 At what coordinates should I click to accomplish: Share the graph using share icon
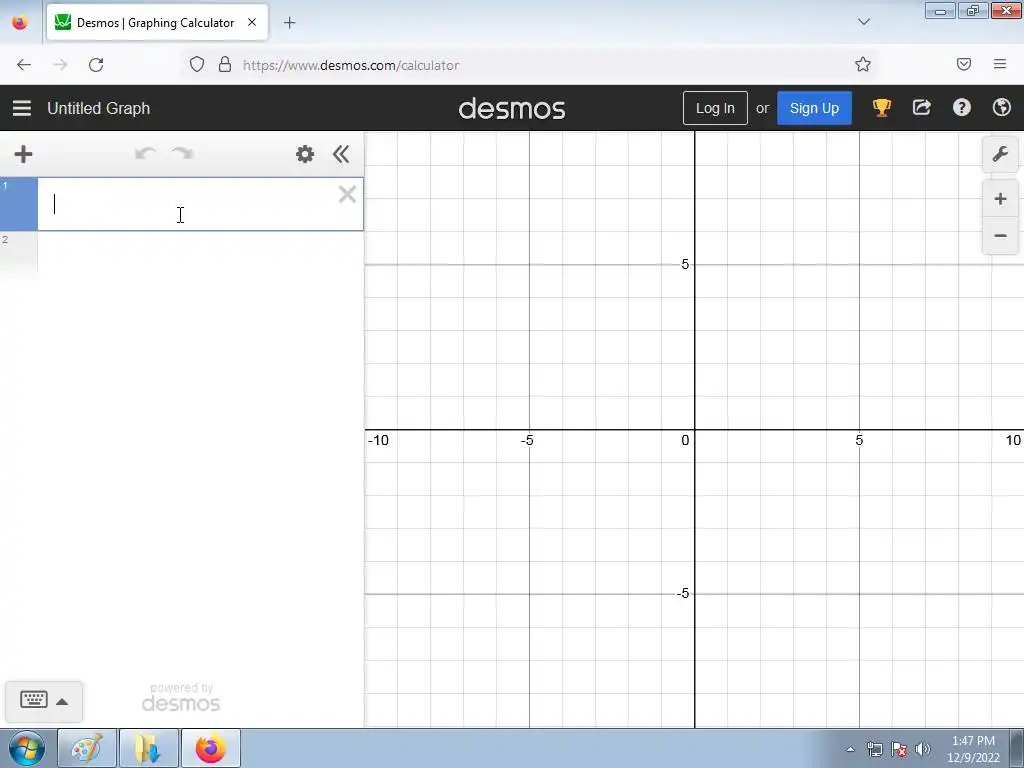pos(921,107)
